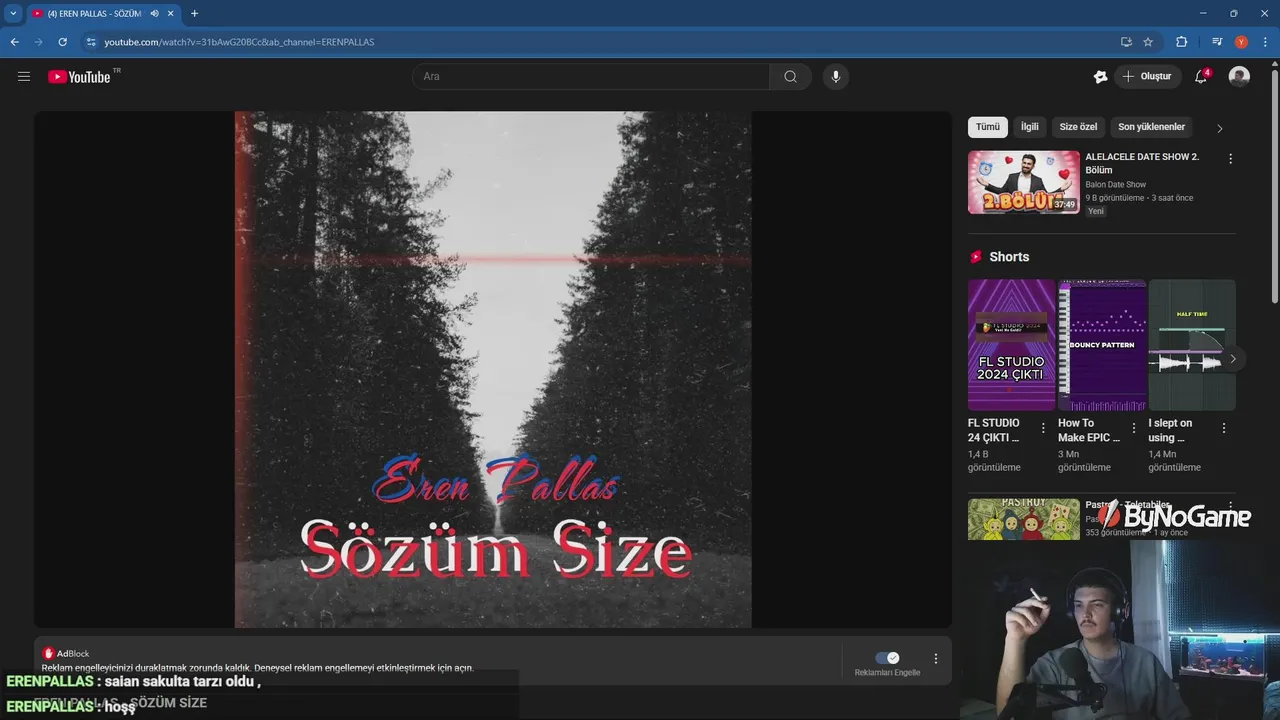Open options for I slept on using short

pyautogui.click(x=1224, y=428)
